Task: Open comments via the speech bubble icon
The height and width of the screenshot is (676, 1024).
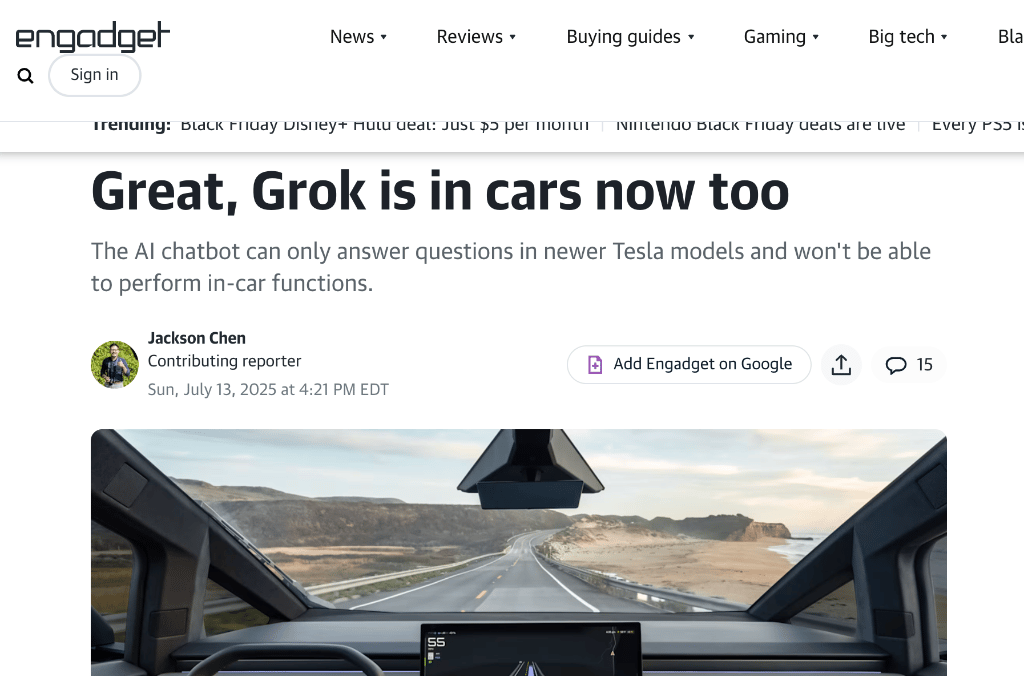Action: pos(895,365)
